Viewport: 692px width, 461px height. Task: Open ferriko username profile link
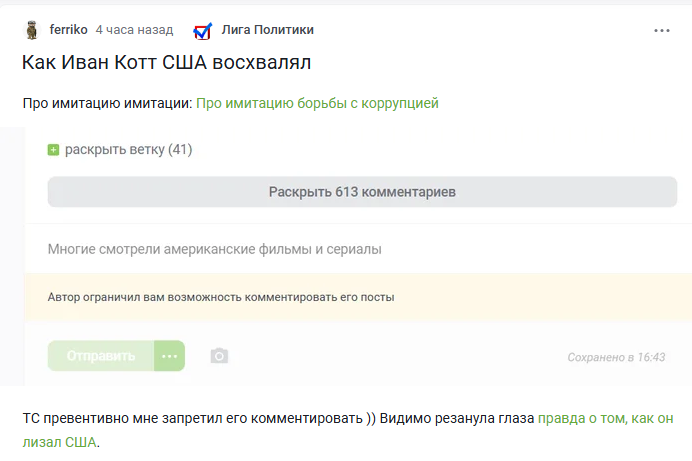(x=68, y=30)
